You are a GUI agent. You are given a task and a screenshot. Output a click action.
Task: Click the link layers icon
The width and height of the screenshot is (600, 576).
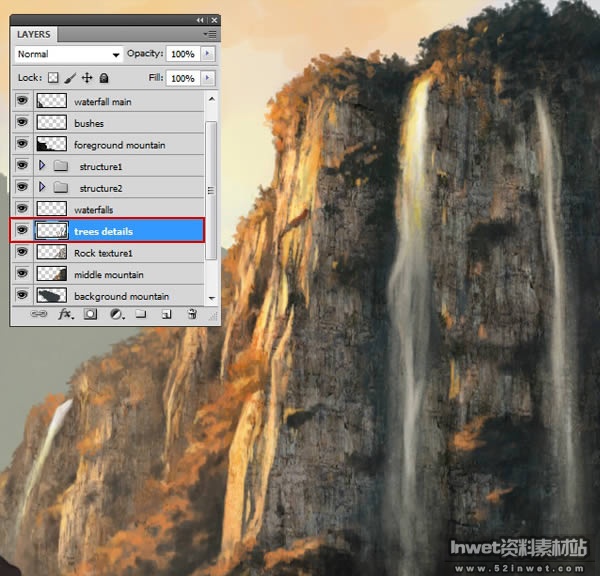(39, 314)
